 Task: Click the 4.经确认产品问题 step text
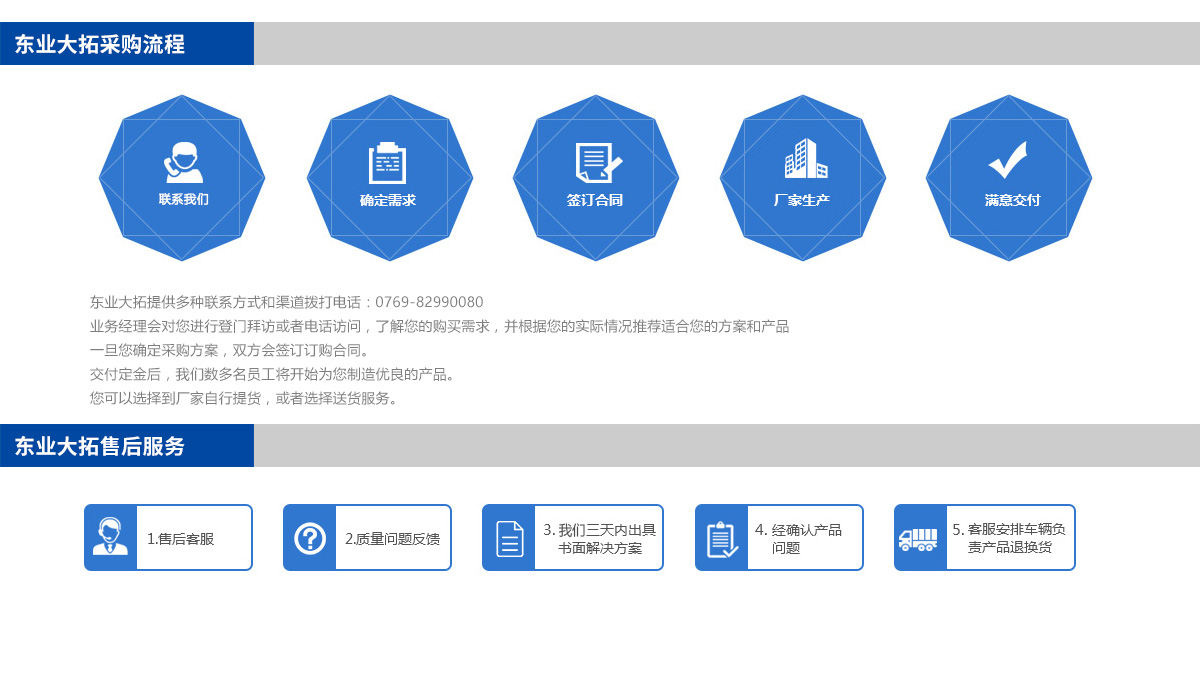(798, 539)
